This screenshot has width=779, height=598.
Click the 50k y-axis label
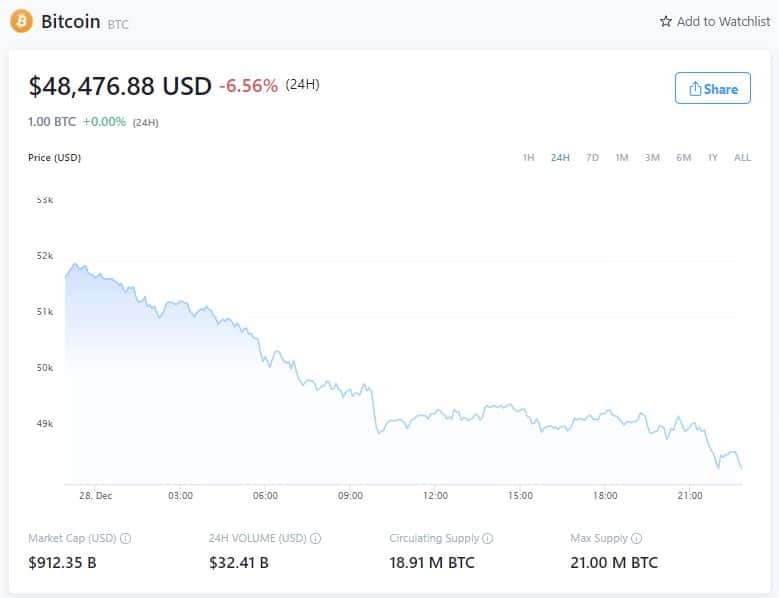tap(45, 368)
